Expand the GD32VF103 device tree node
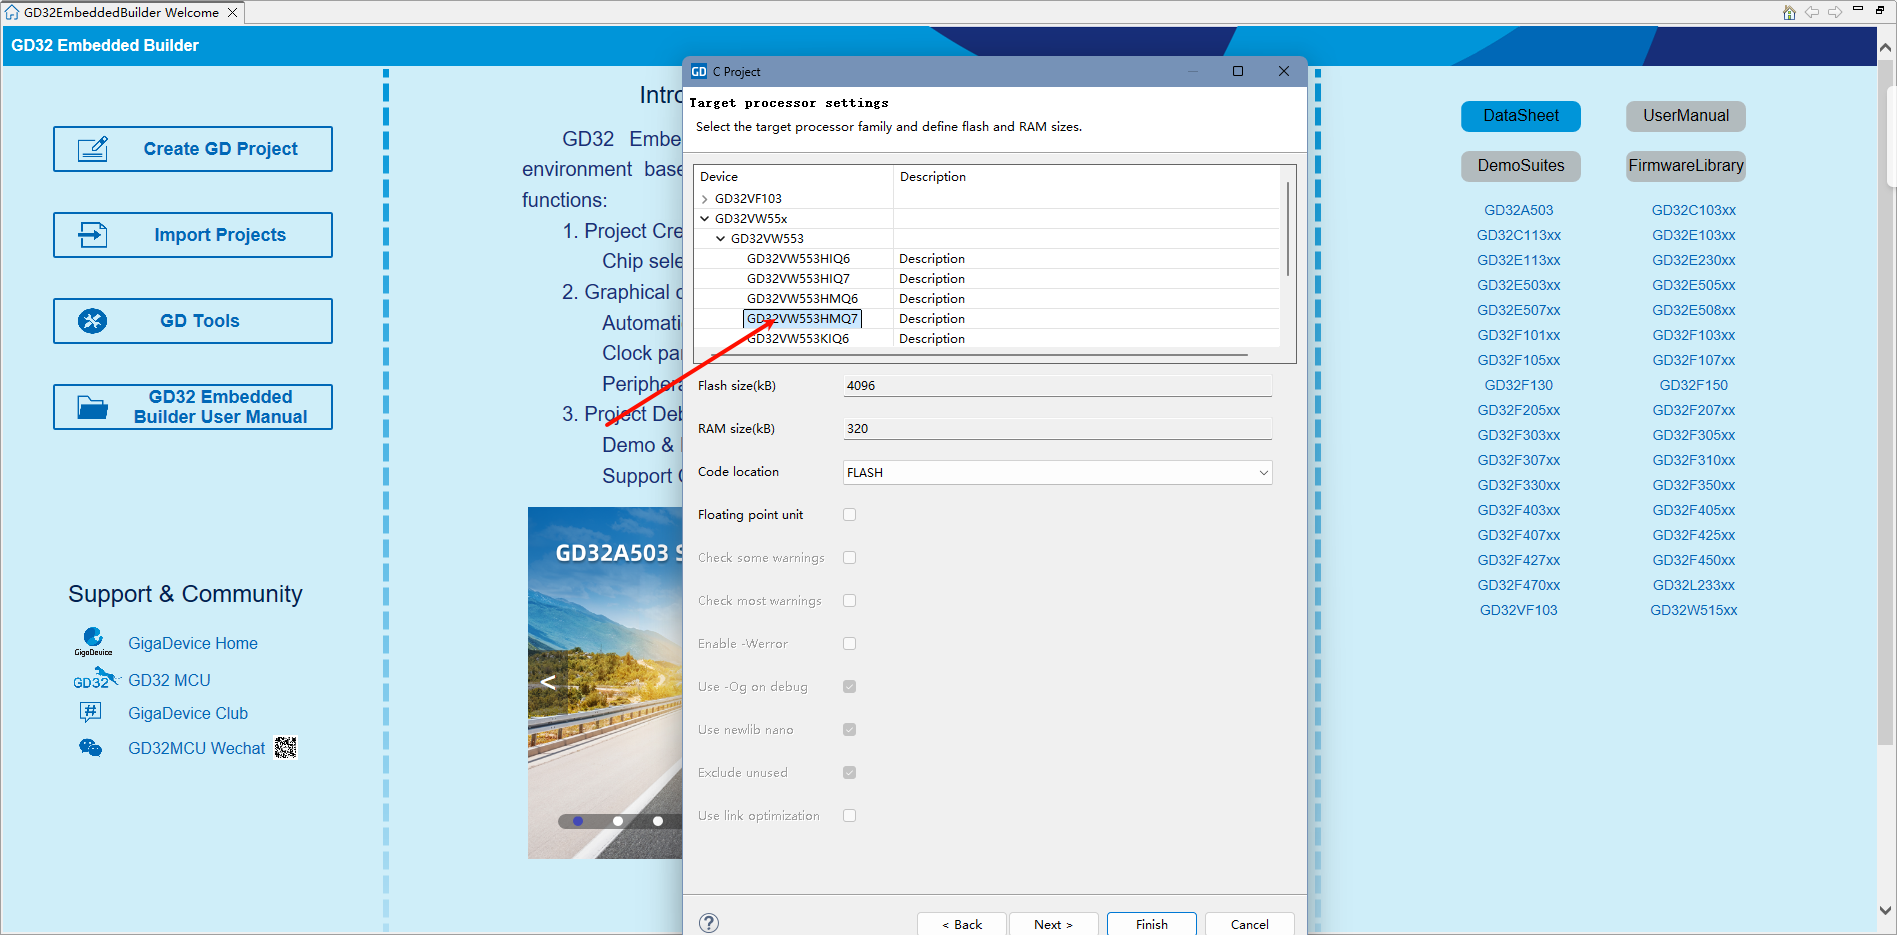 pyautogui.click(x=705, y=199)
